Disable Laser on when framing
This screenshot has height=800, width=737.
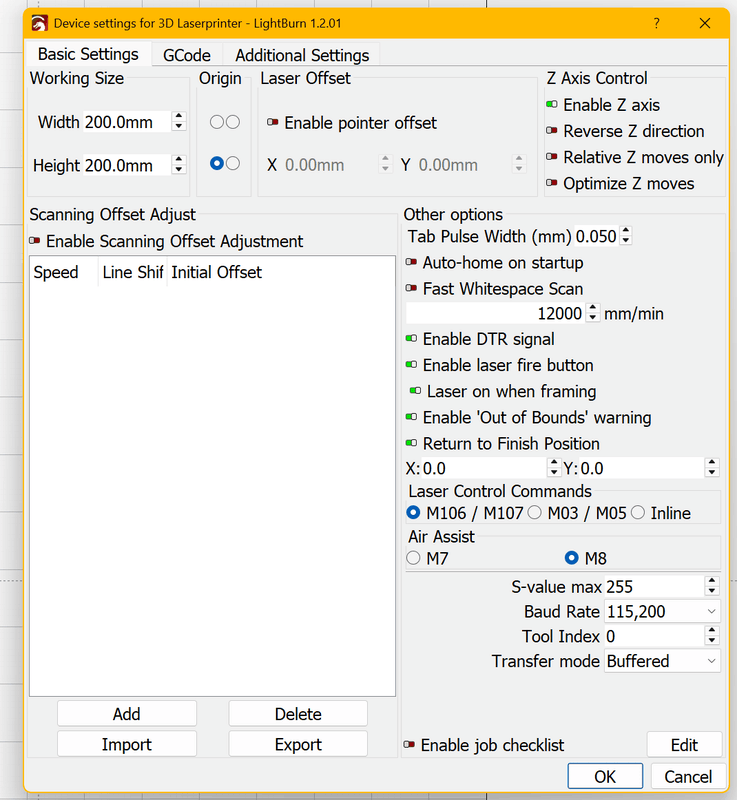click(x=415, y=391)
